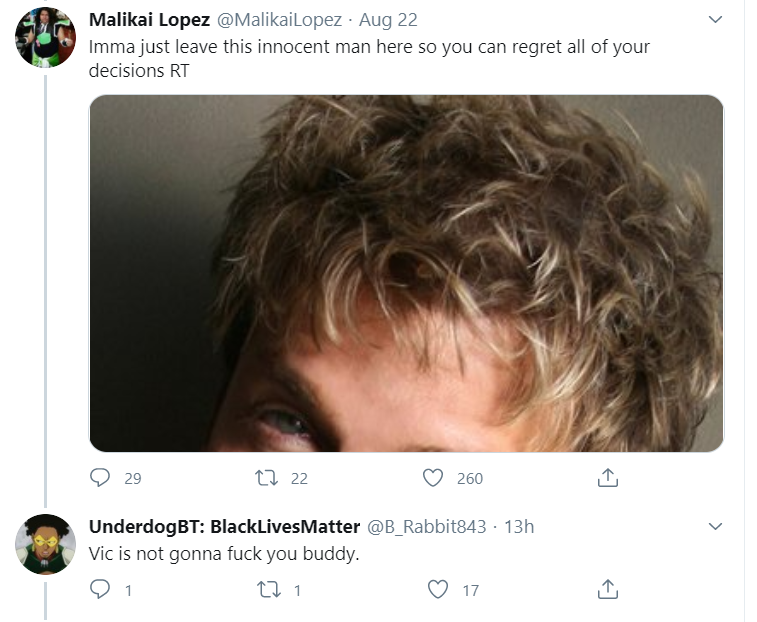Screen dimensions: 757x622
Task: Click the Malikai Lopez display name
Action: click(150, 20)
